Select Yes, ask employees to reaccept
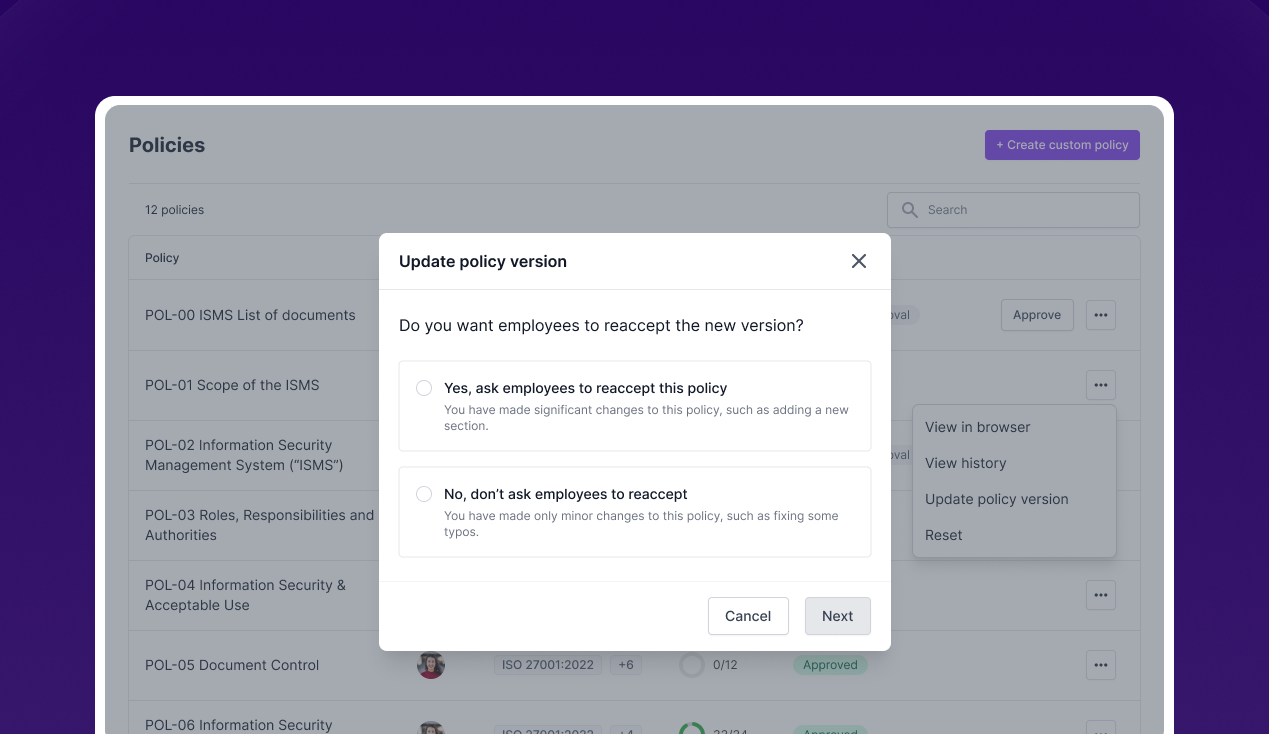 pos(424,388)
